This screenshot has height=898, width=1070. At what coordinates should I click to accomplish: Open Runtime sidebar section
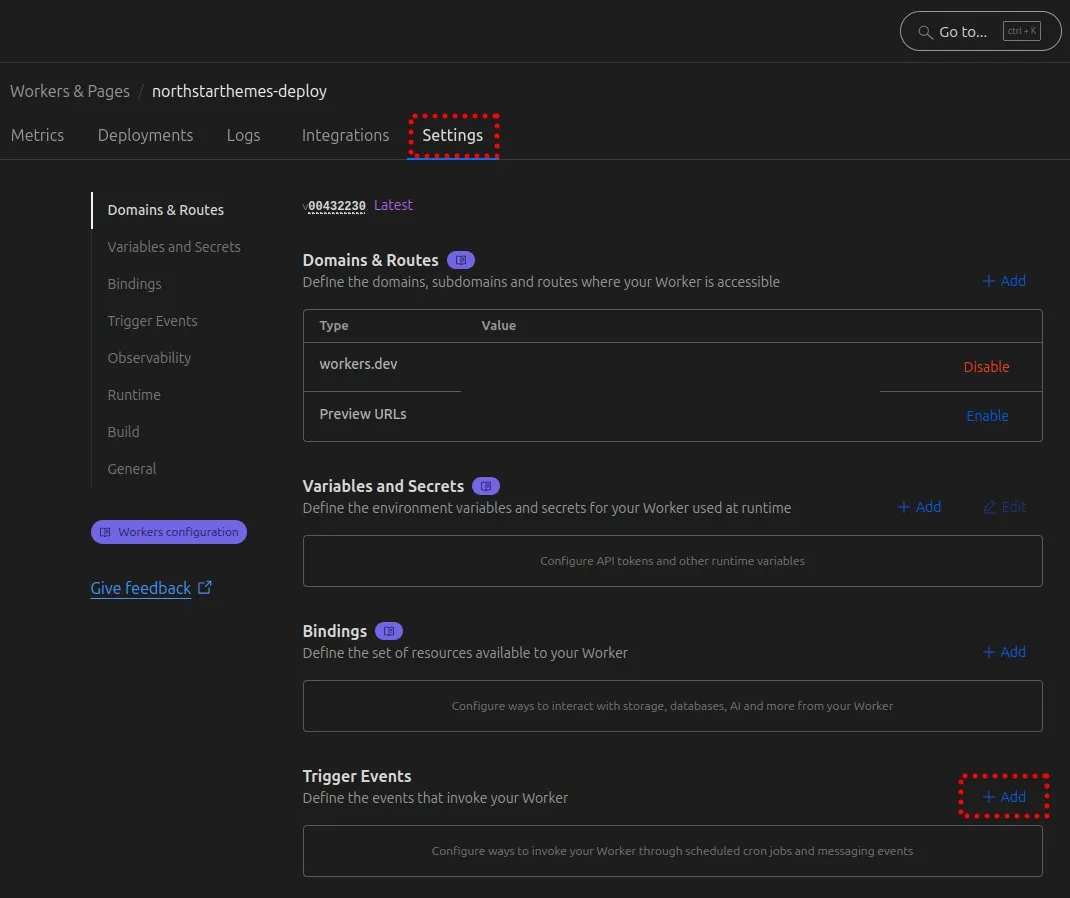[134, 394]
